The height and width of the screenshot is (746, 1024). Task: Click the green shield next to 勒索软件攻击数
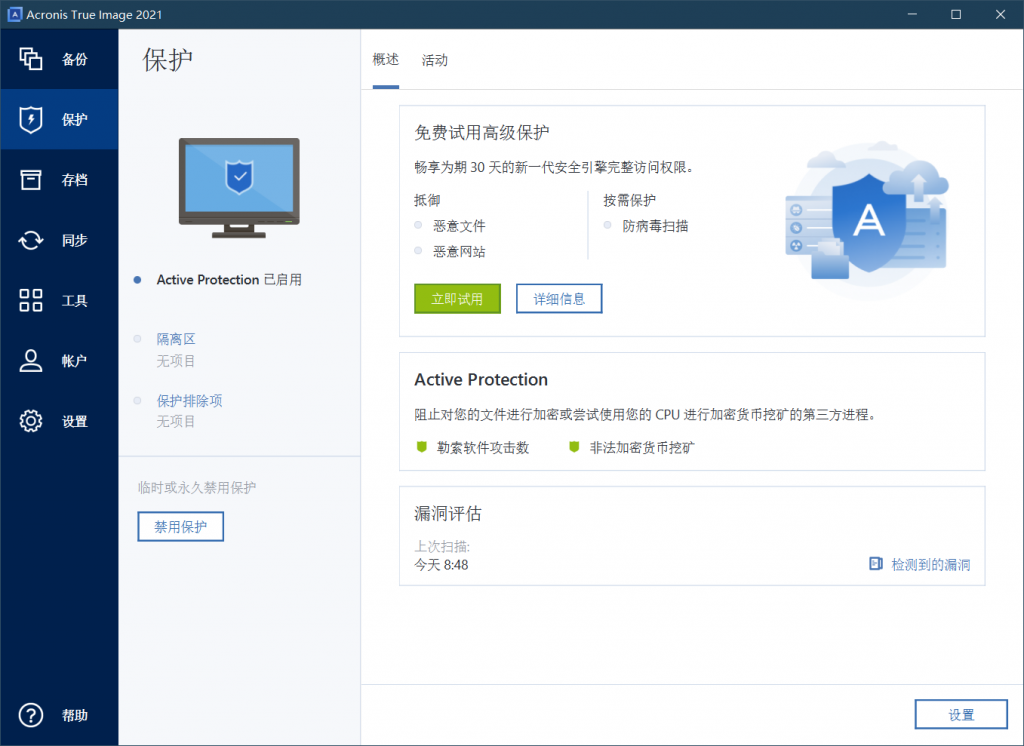[x=421, y=447]
